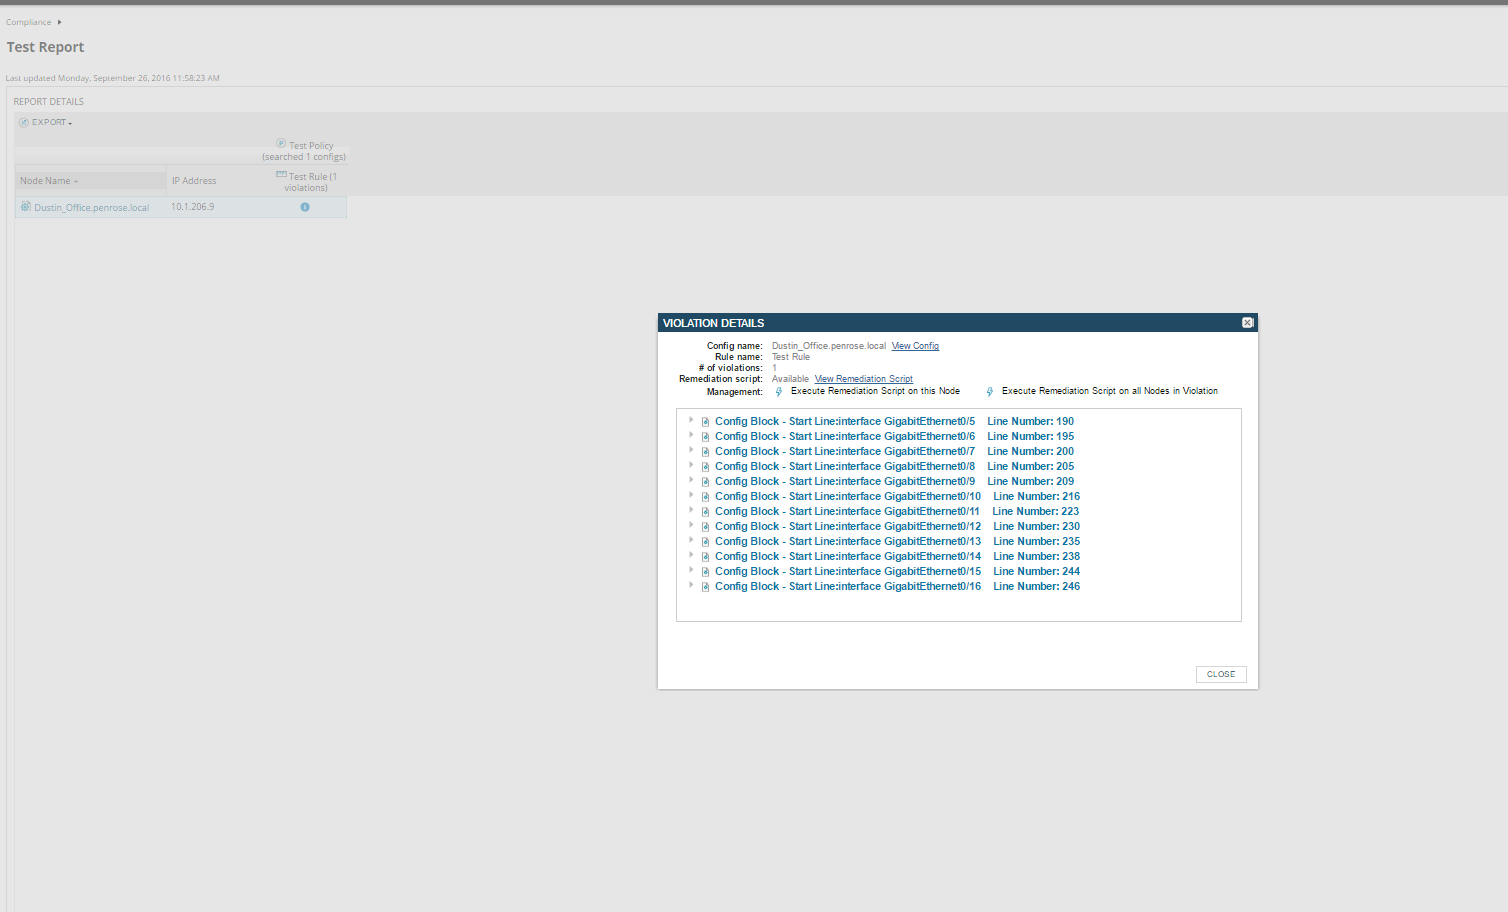
Task: Expand the GigabitEthernet0/12 config block
Action: coord(691,525)
